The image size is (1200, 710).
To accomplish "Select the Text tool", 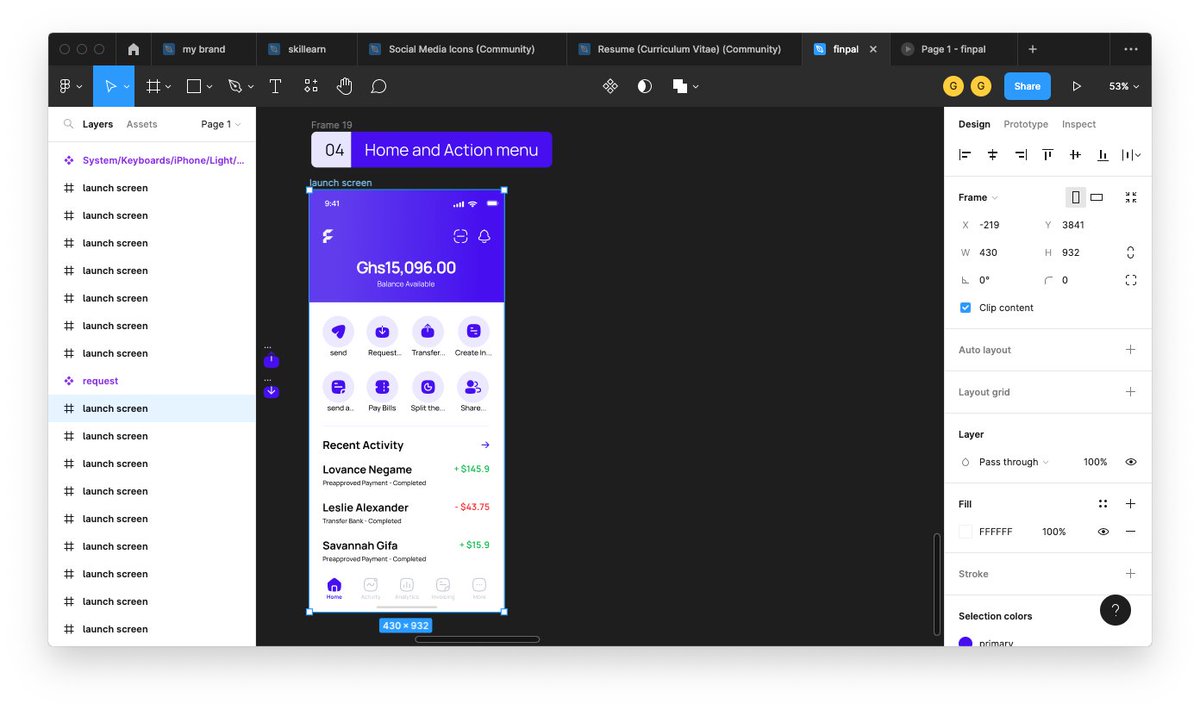I will [x=275, y=86].
